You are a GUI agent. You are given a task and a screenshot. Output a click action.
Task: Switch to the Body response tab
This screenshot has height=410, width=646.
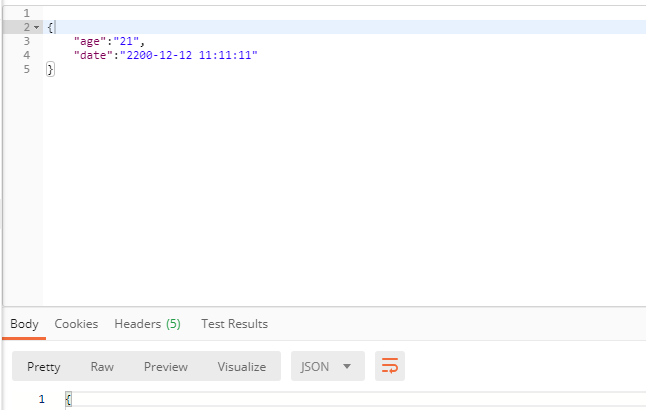tap(24, 324)
